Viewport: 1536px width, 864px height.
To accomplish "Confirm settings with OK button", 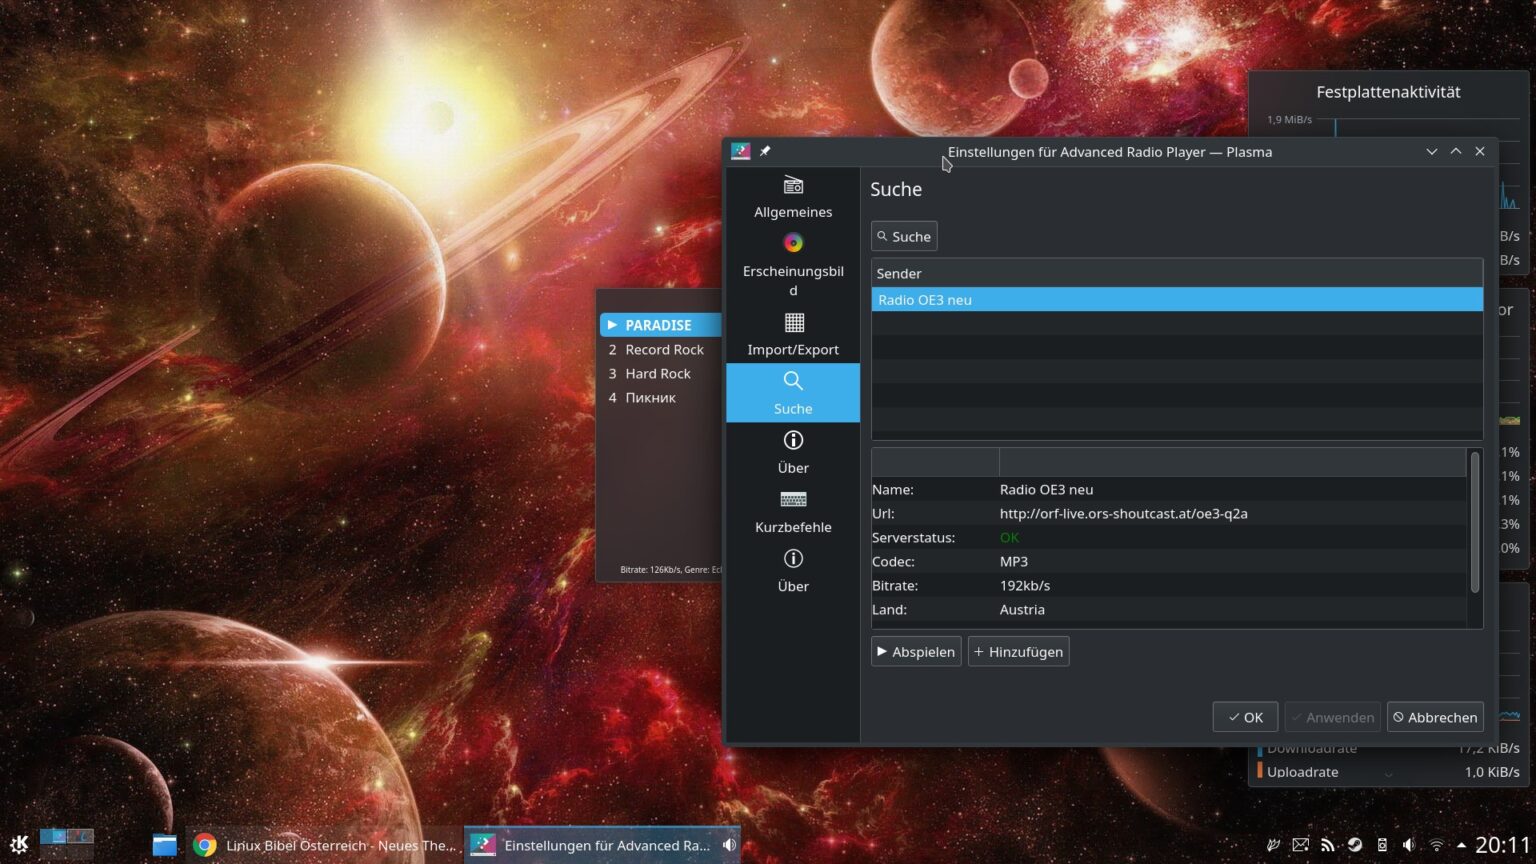I will (x=1245, y=717).
